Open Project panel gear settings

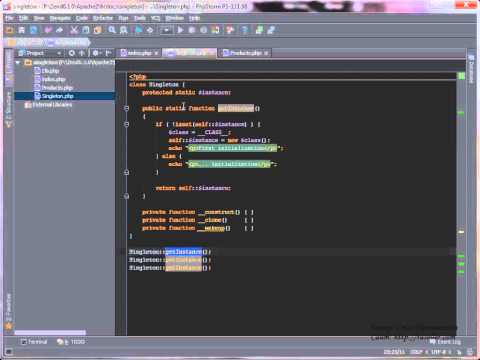click(96, 53)
